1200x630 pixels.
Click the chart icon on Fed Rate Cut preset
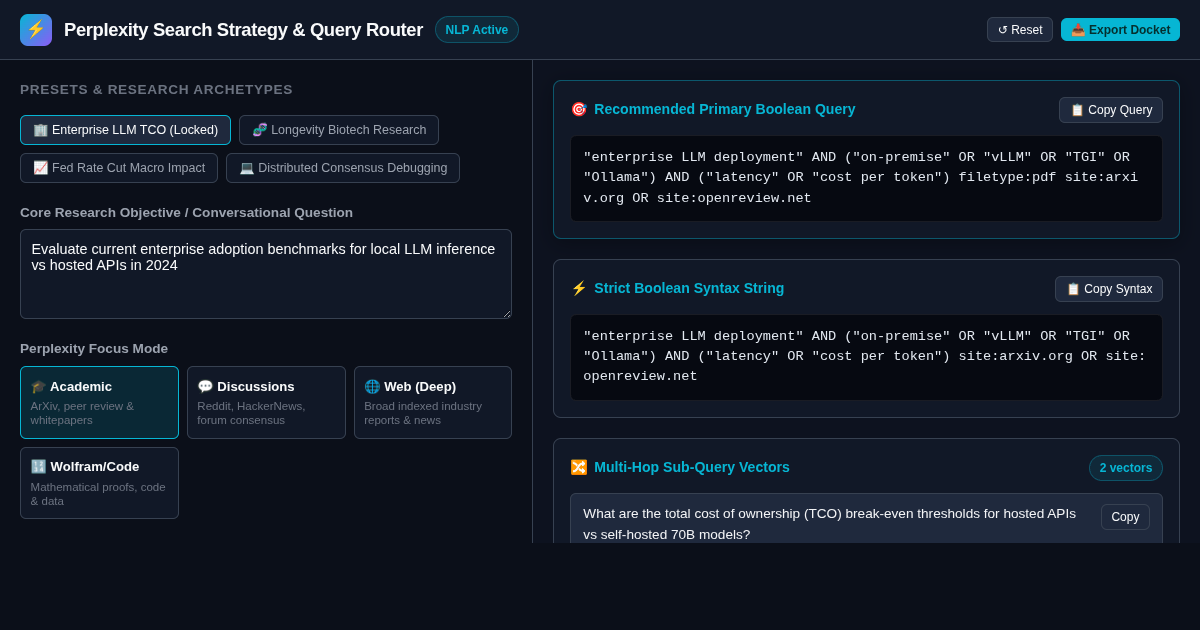click(x=40, y=168)
